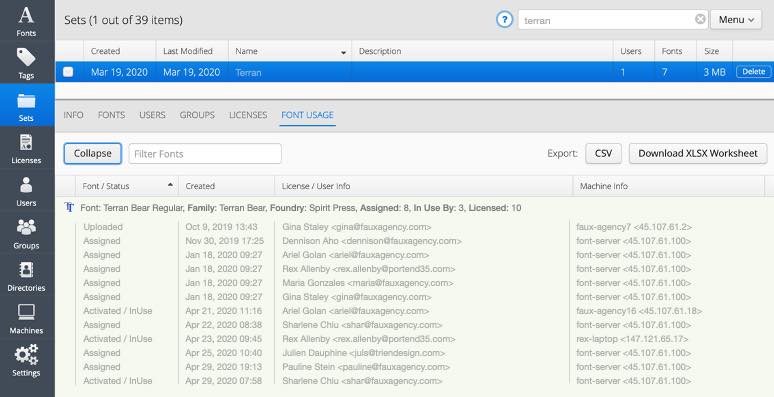Tick the checkbox for the Terran set
Viewport: 774px width, 397px height.
coord(68,72)
